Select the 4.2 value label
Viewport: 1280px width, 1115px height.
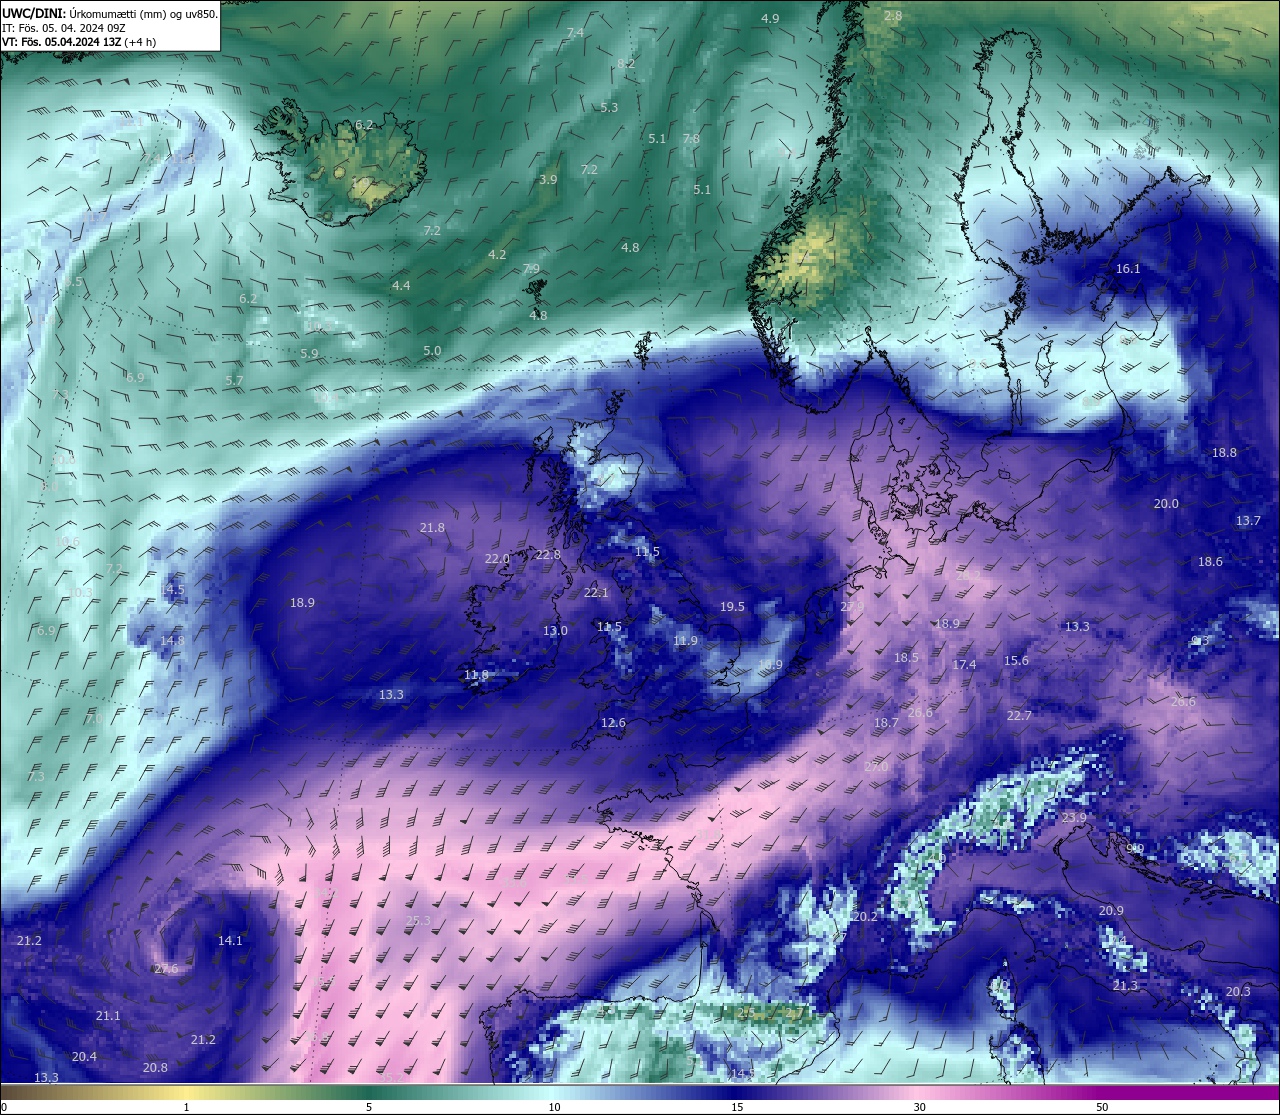click(497, 255)
